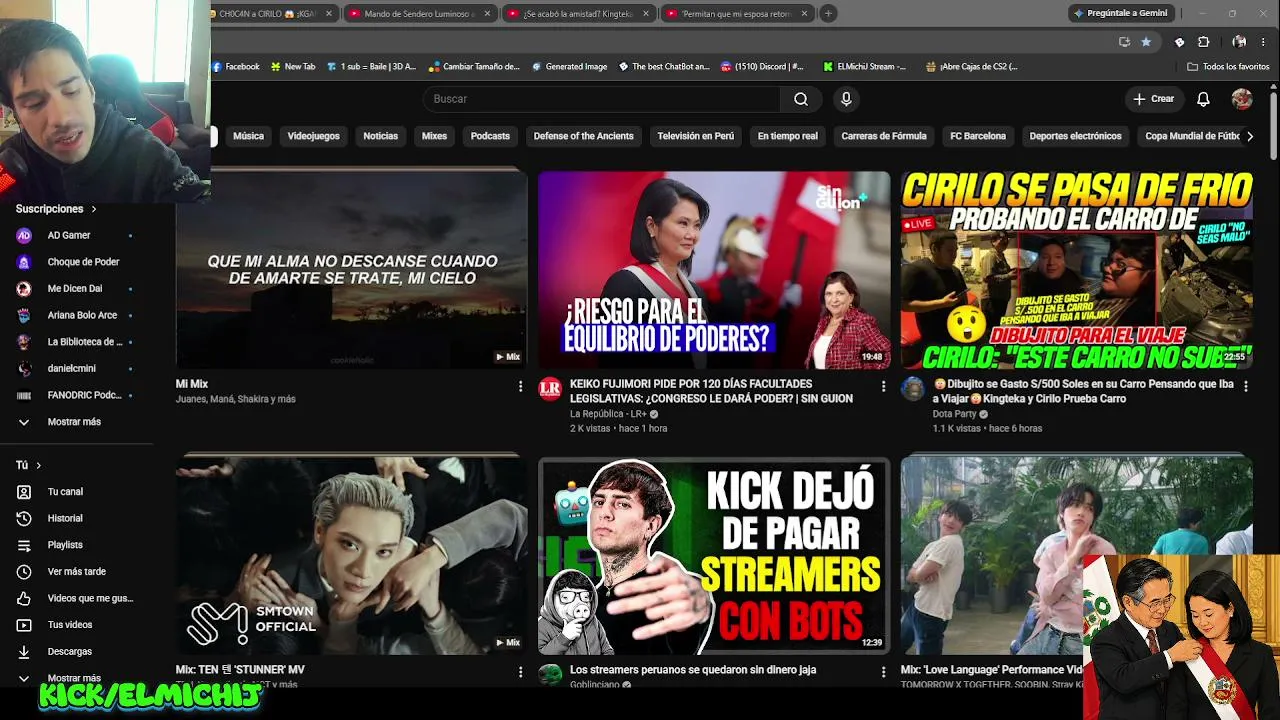Screen dimensions: 1280x720
Task: Open the ELMichiJ Stream bookmark
Action: click(x=864, y=67)
